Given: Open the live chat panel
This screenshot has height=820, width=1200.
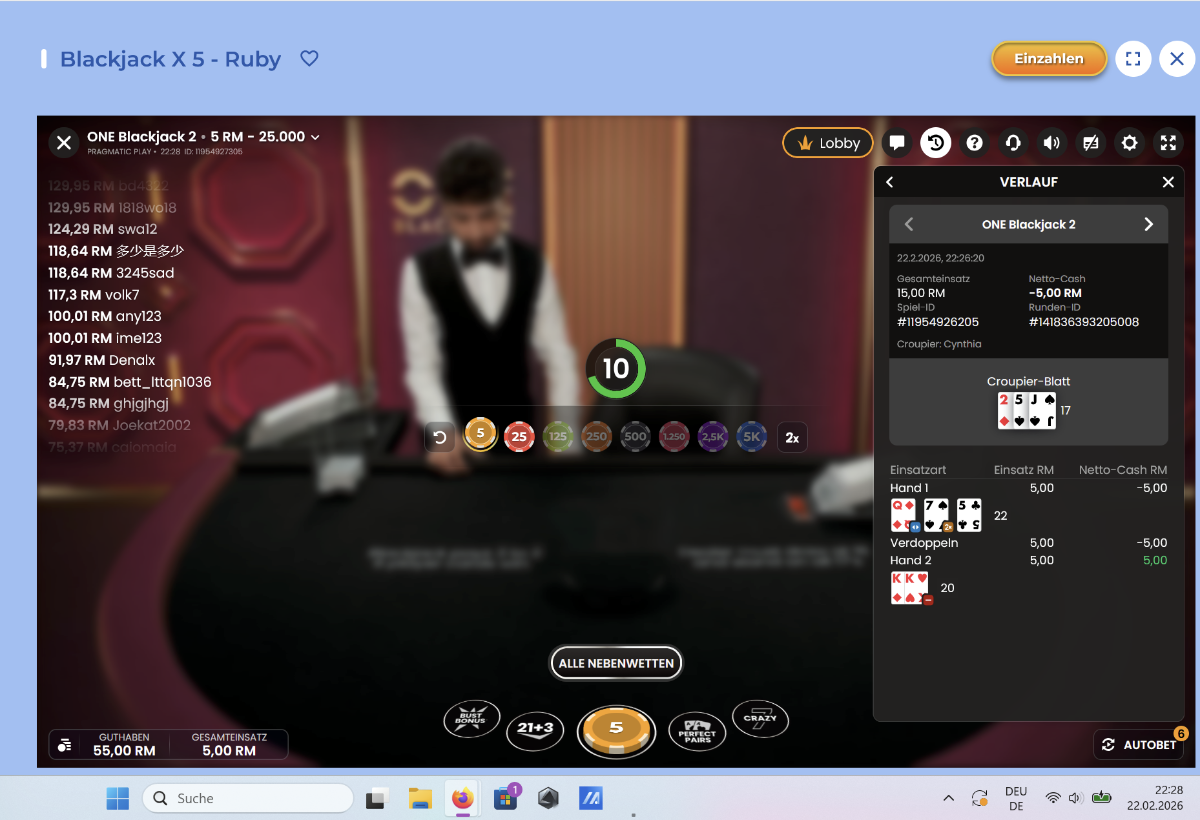Looking at the screenshot, I should tap(897, 143).
